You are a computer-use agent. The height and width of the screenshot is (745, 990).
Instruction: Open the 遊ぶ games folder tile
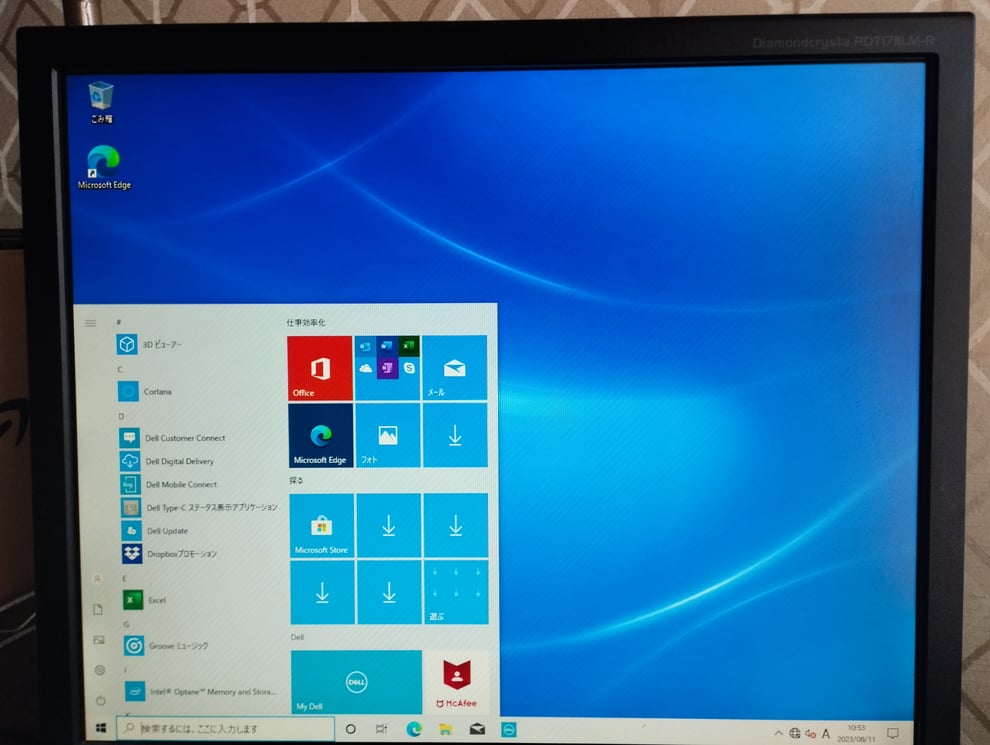click(x=456, y=592)
